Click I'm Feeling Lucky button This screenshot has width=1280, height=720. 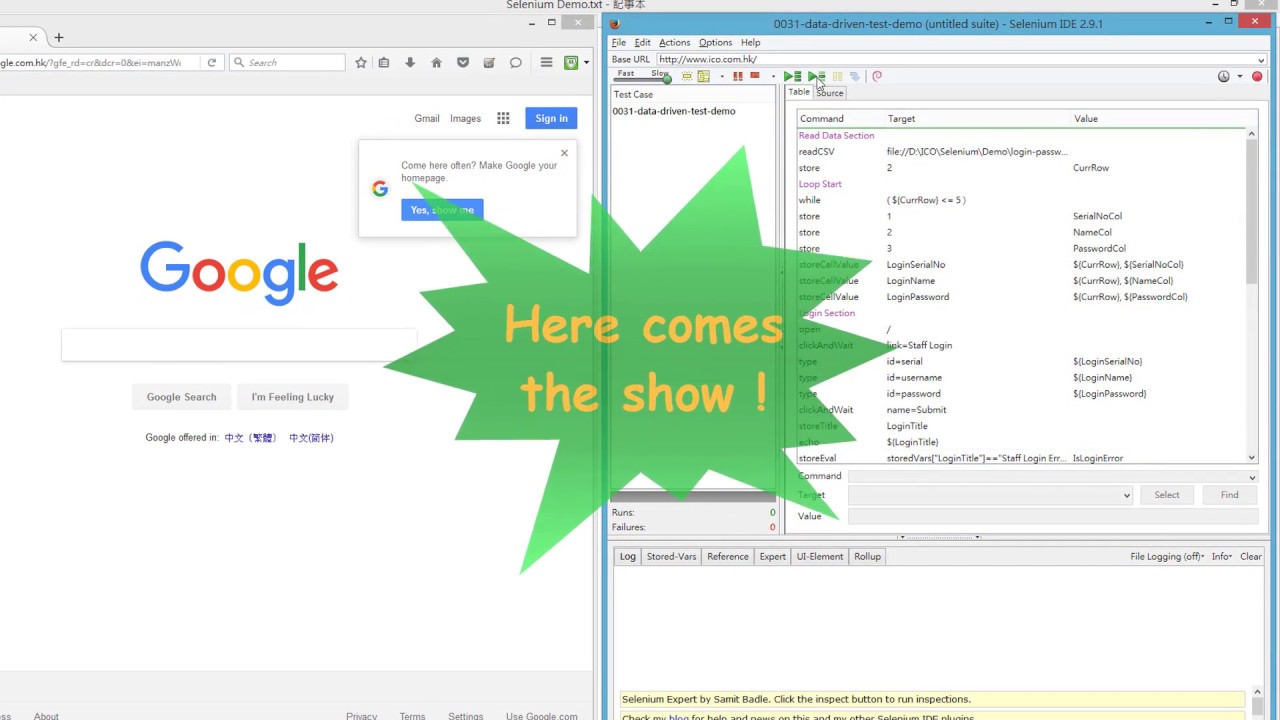[x=292, y=397]
